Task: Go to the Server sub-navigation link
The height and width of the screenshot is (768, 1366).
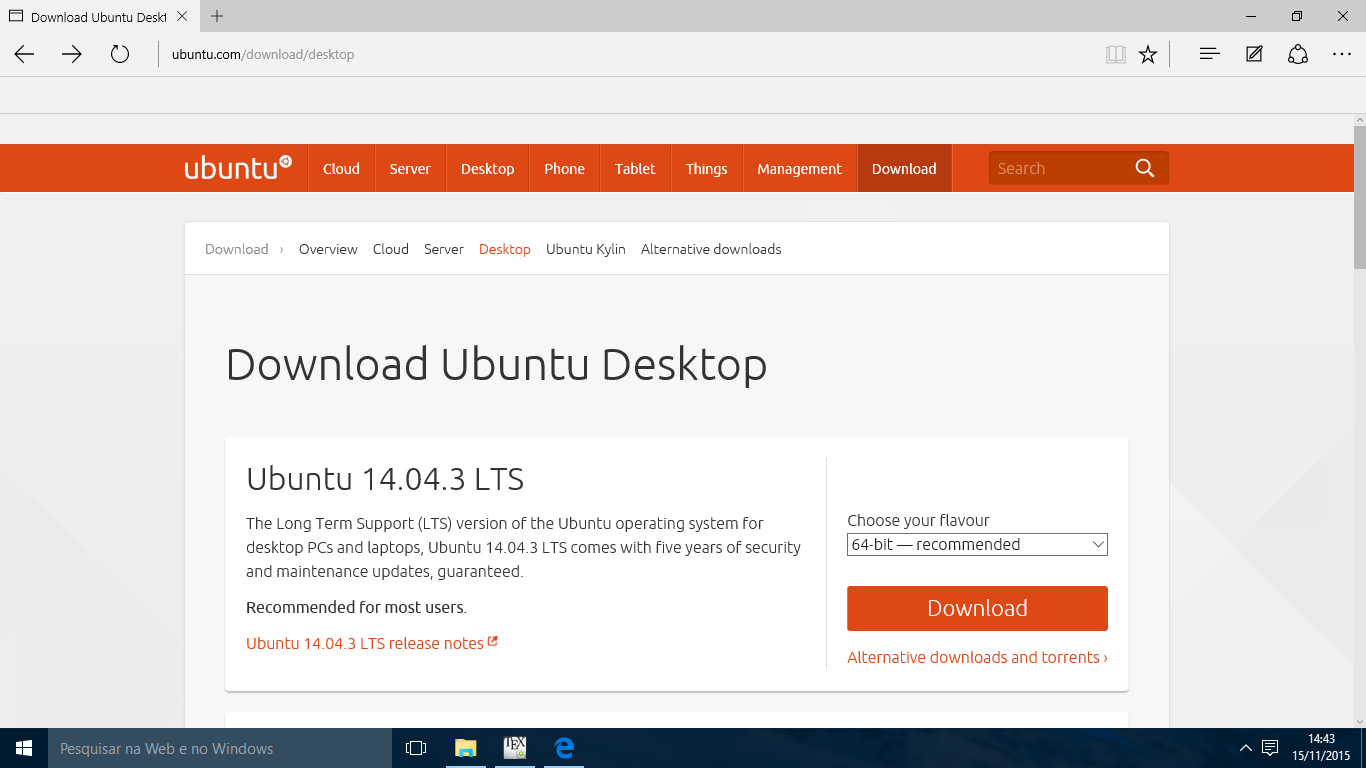Action: [x=444, y=249]
